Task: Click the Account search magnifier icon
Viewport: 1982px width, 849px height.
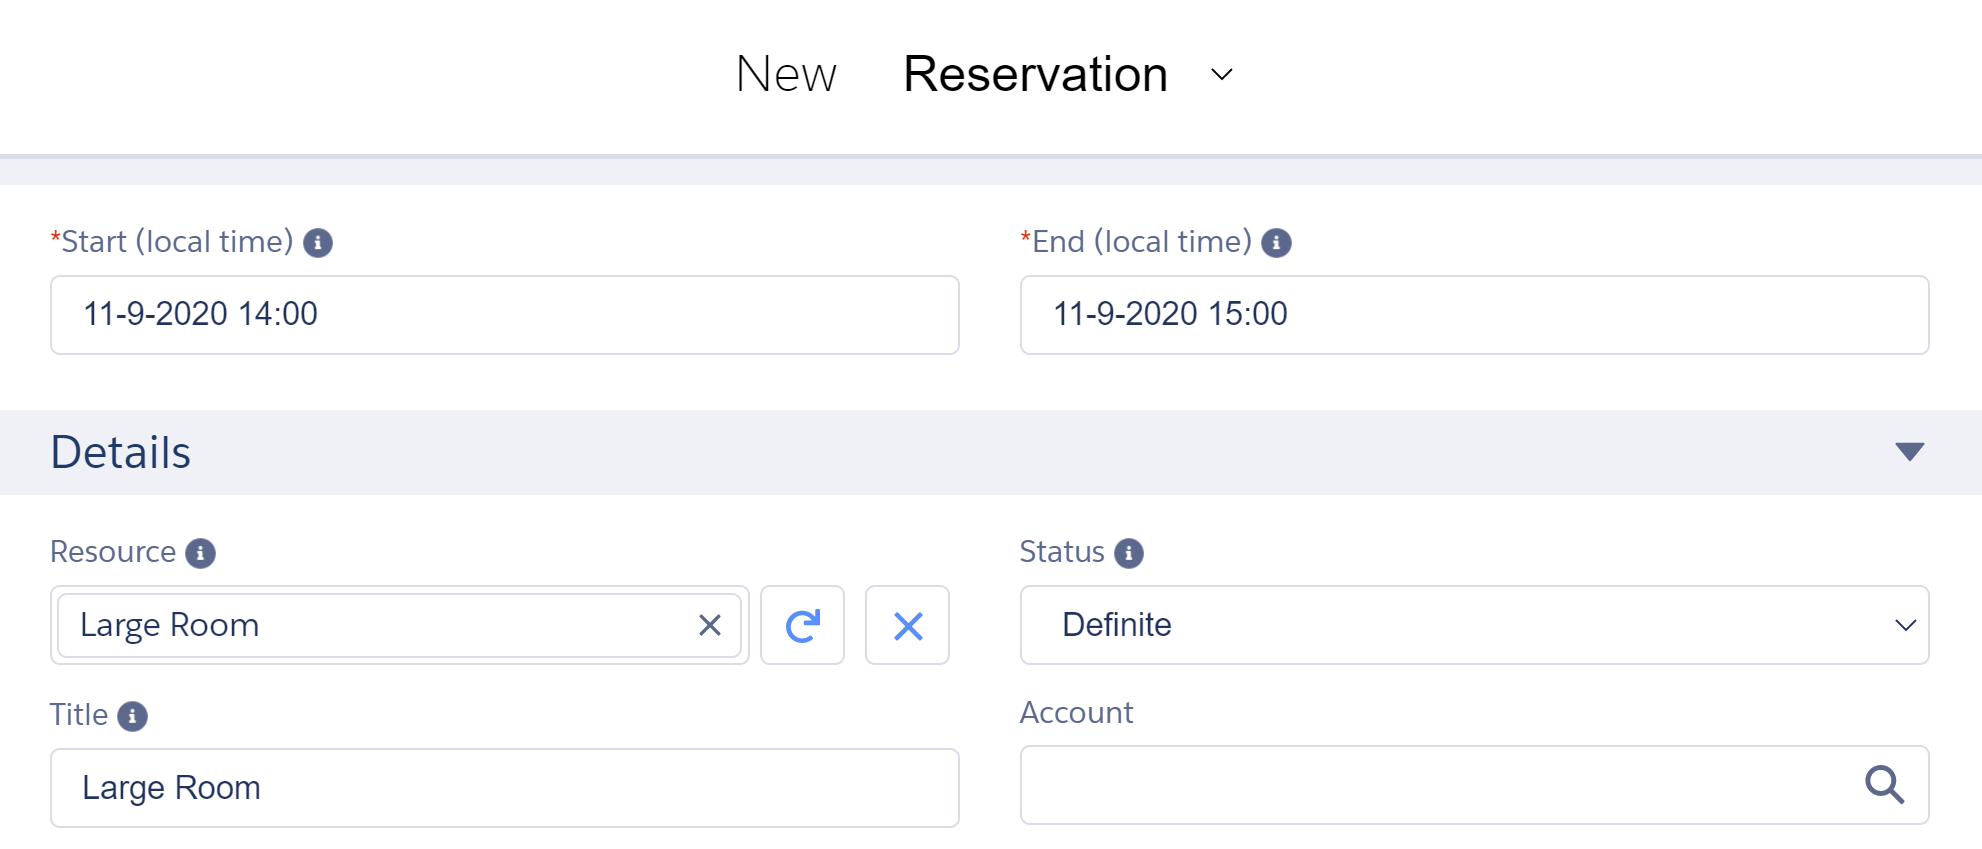Action: pos(1884,785)
